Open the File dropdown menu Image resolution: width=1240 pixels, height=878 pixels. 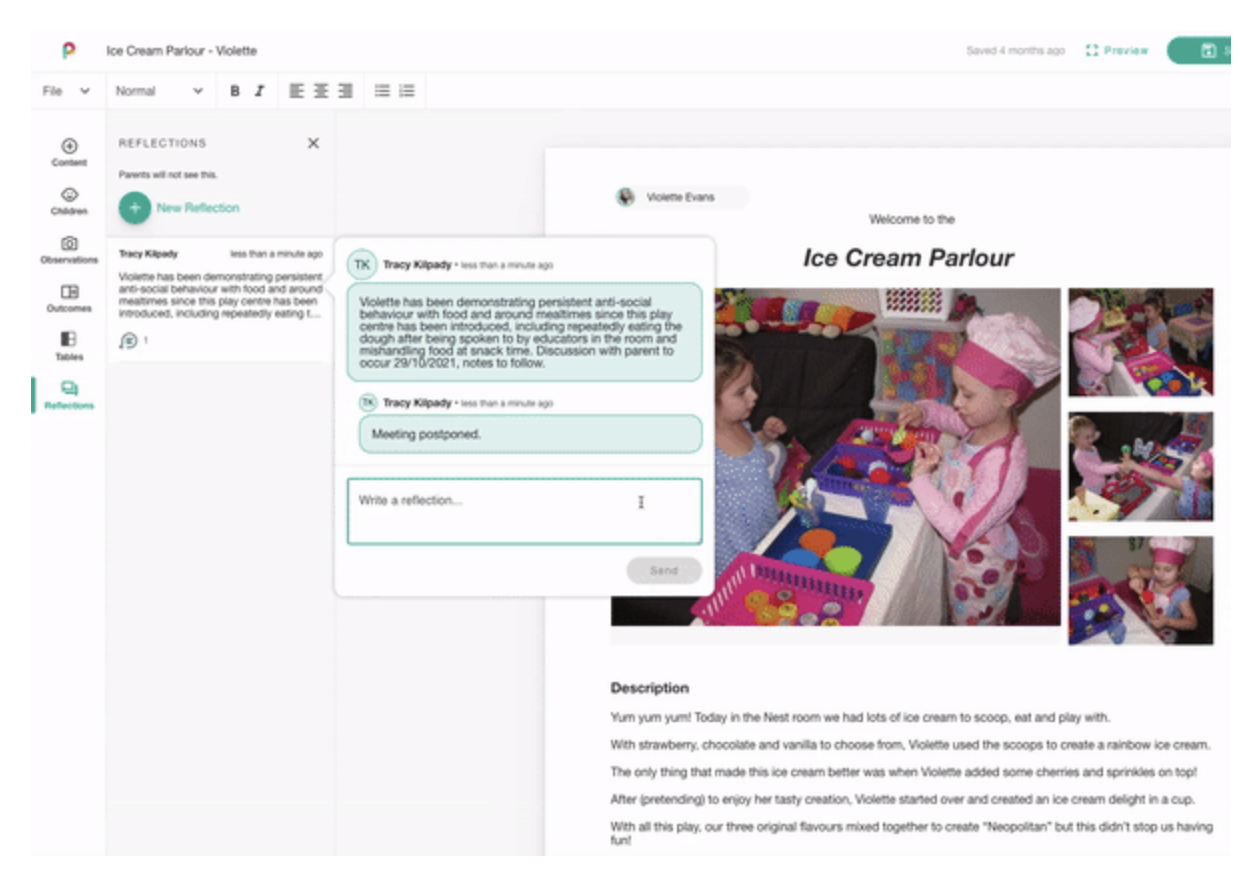66,91
